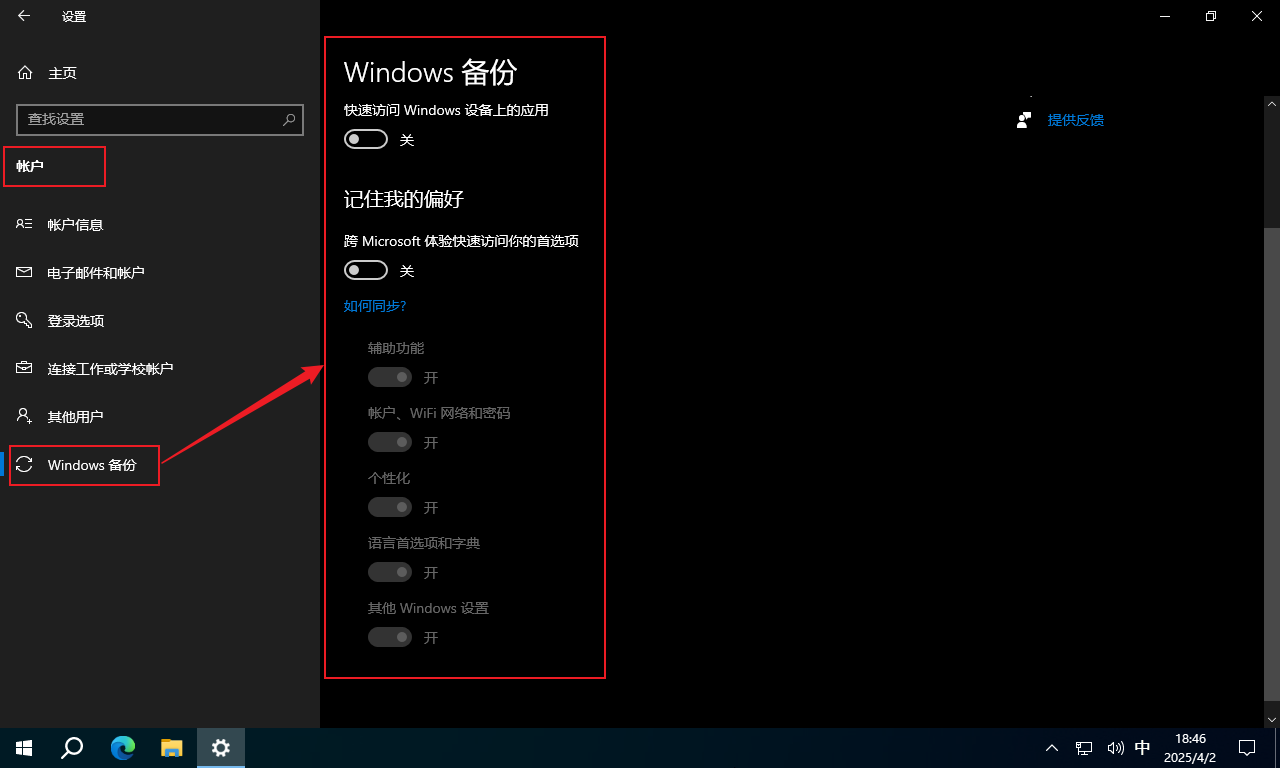Click the scrollbar down arrow
Viewport: 1280px width, 768px height.
tap(1271, 719)
